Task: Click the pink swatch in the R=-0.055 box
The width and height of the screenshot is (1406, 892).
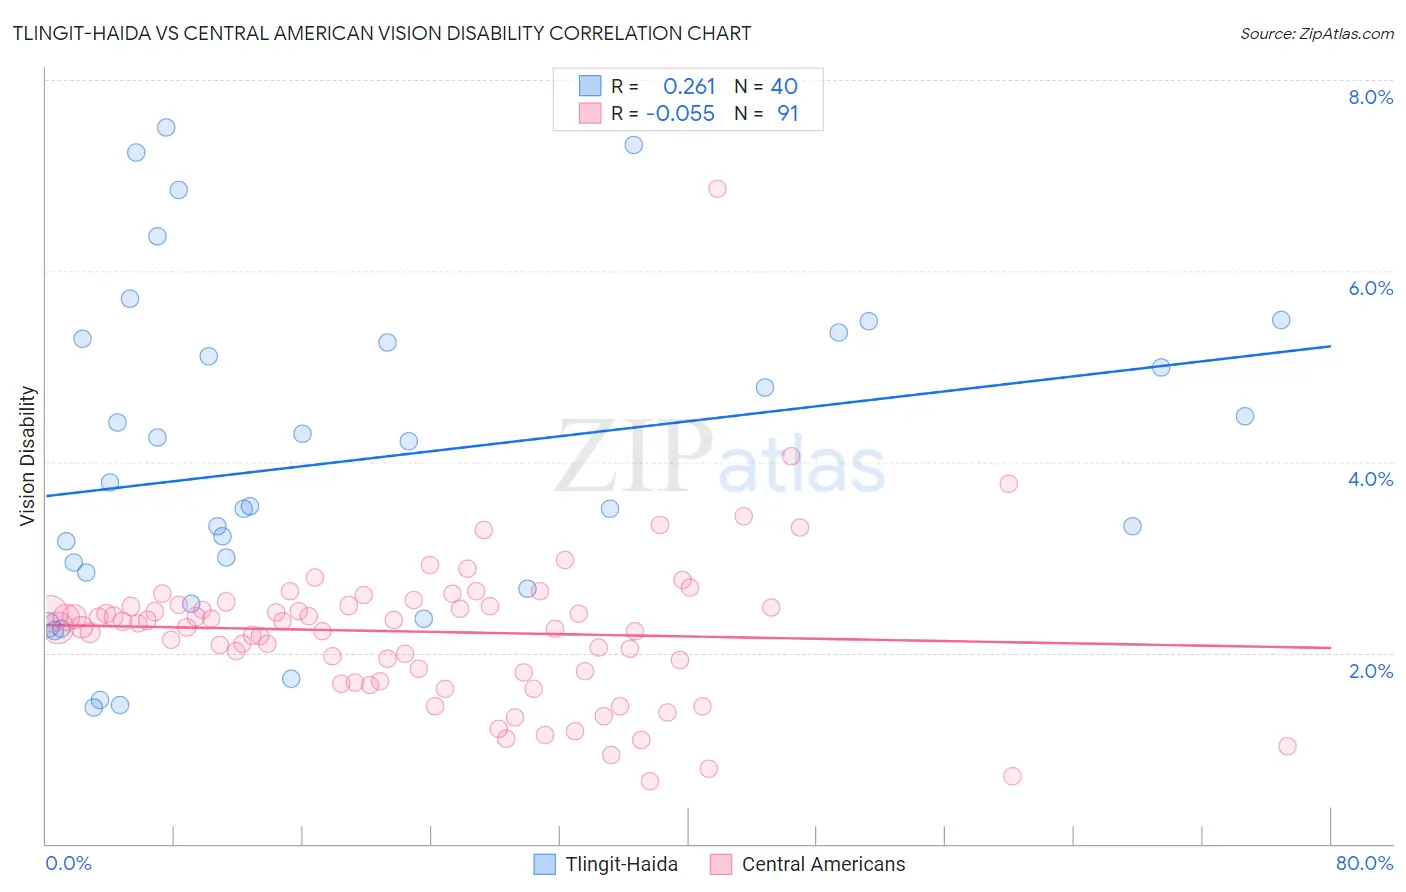Action: pyautogui.click(x=590, y=113)
